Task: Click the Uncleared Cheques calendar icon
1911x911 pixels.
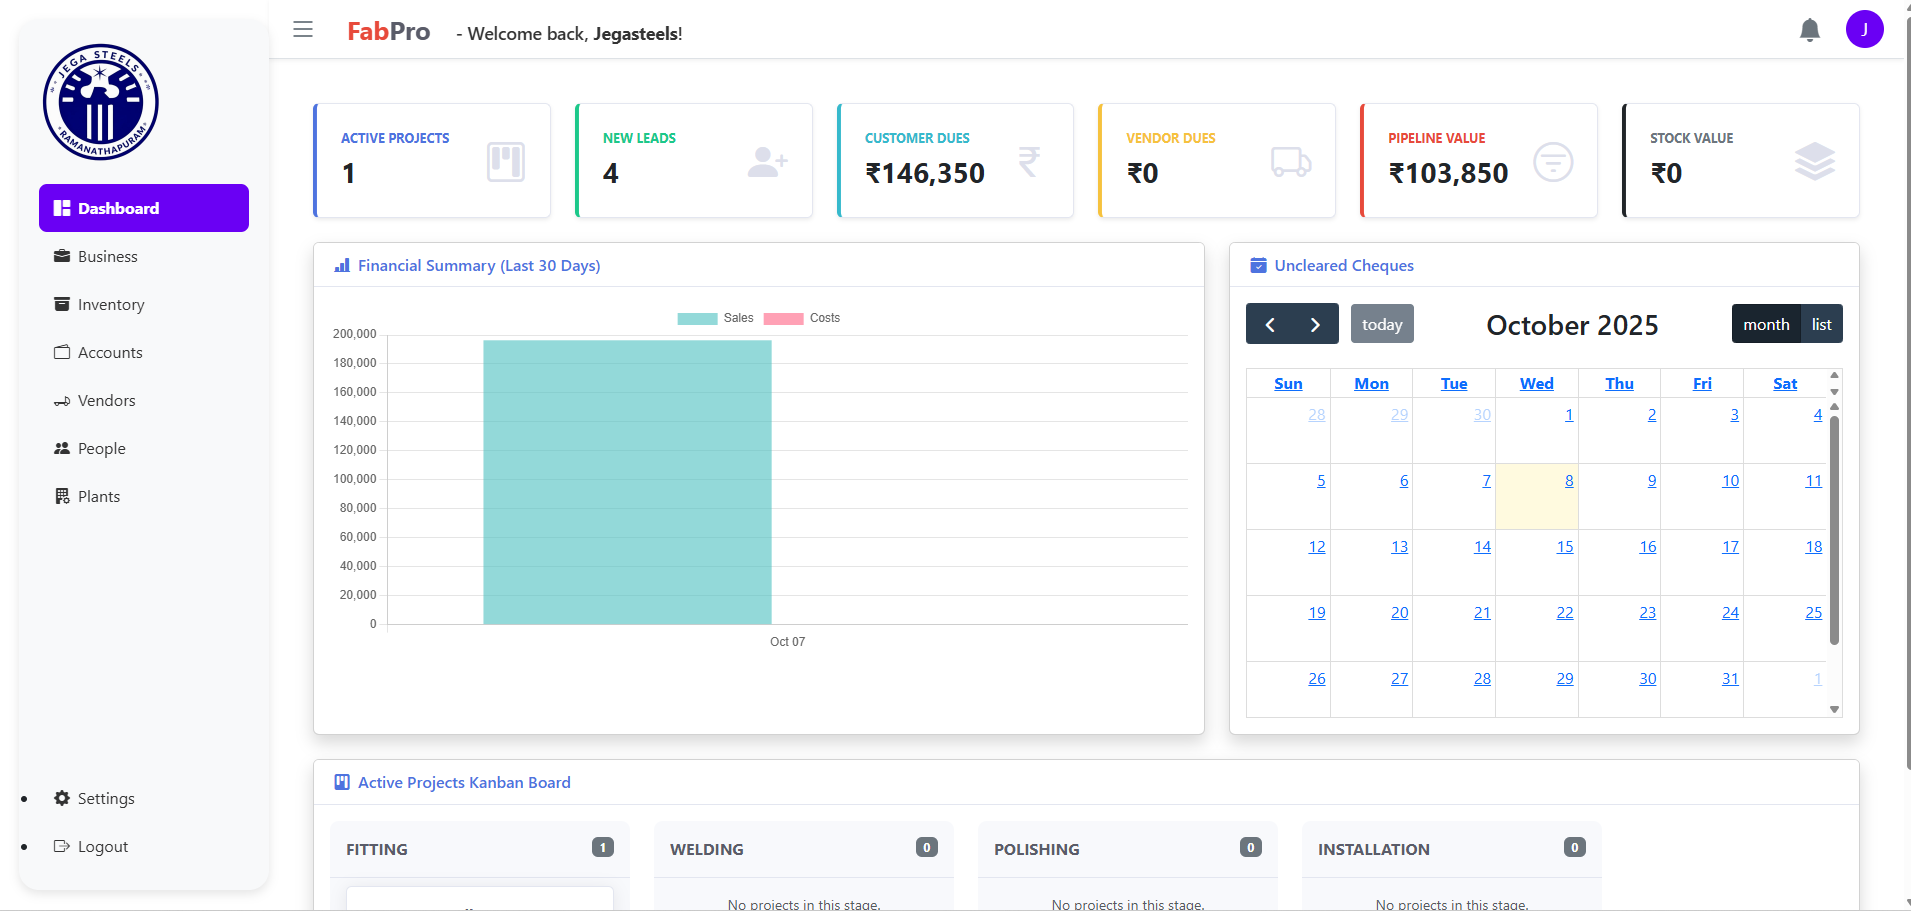Action: [x=1257, y=265]
